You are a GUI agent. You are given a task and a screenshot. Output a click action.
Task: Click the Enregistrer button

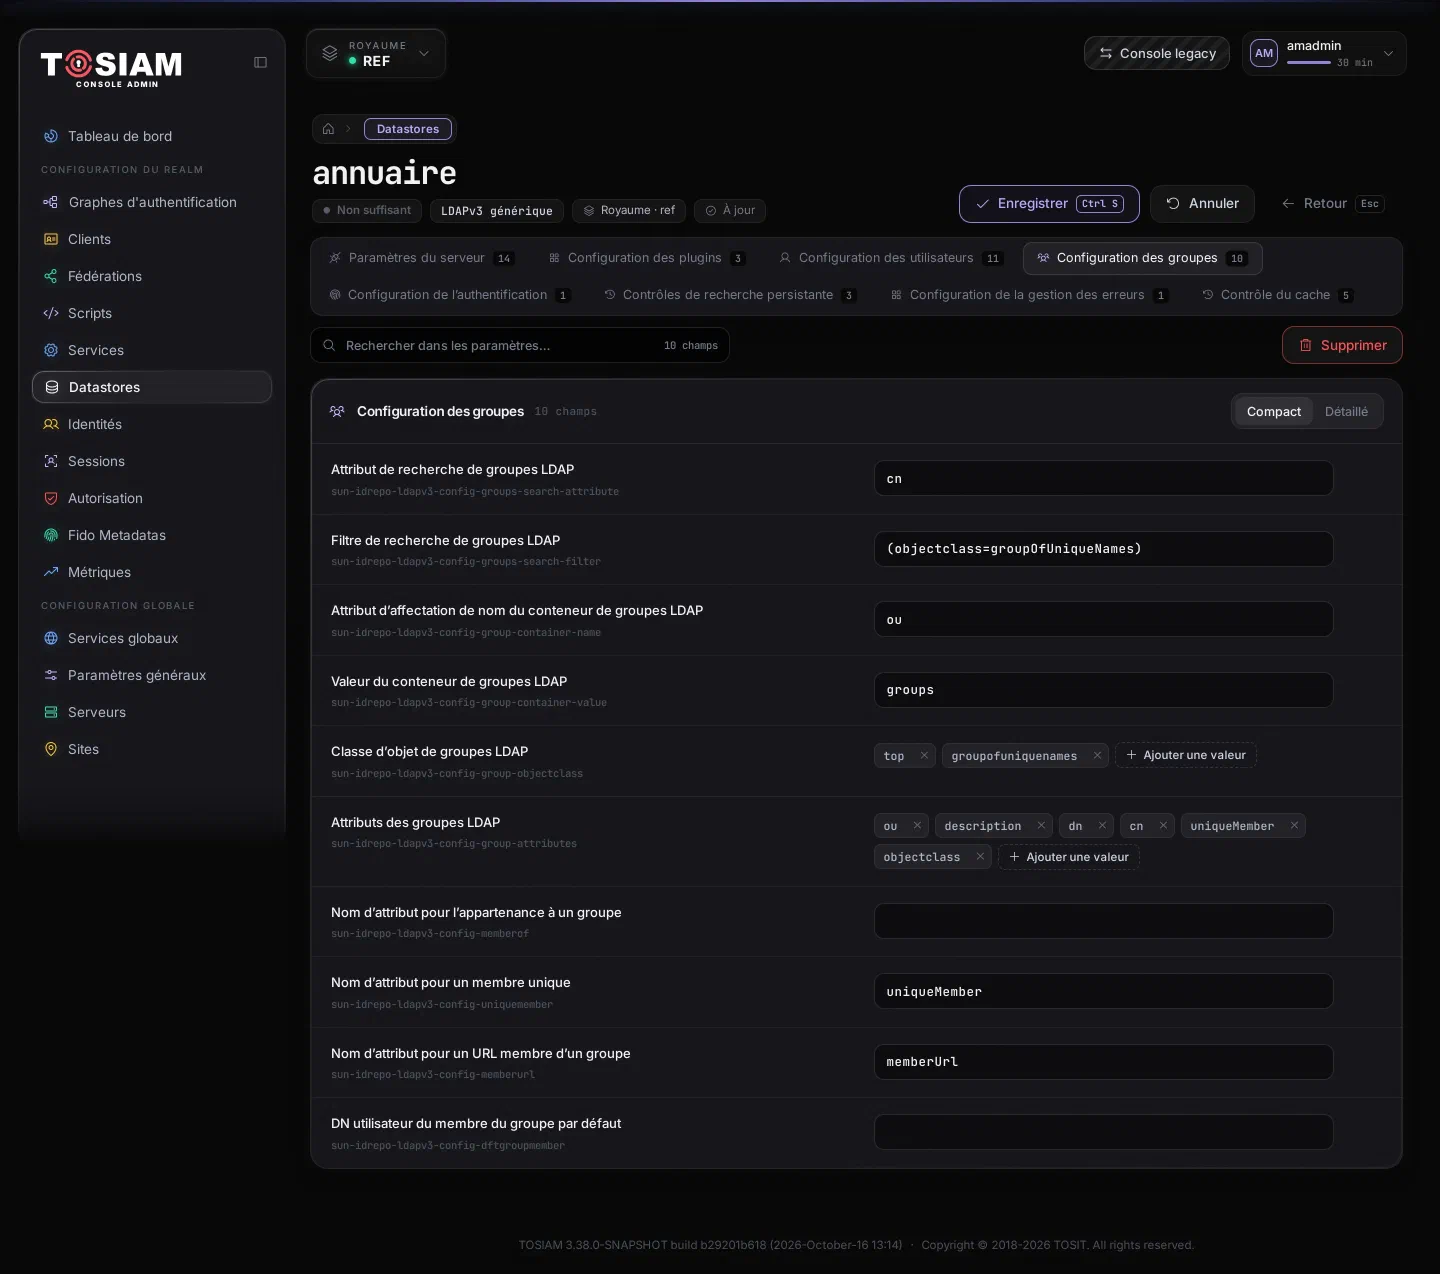(1049, 204)
